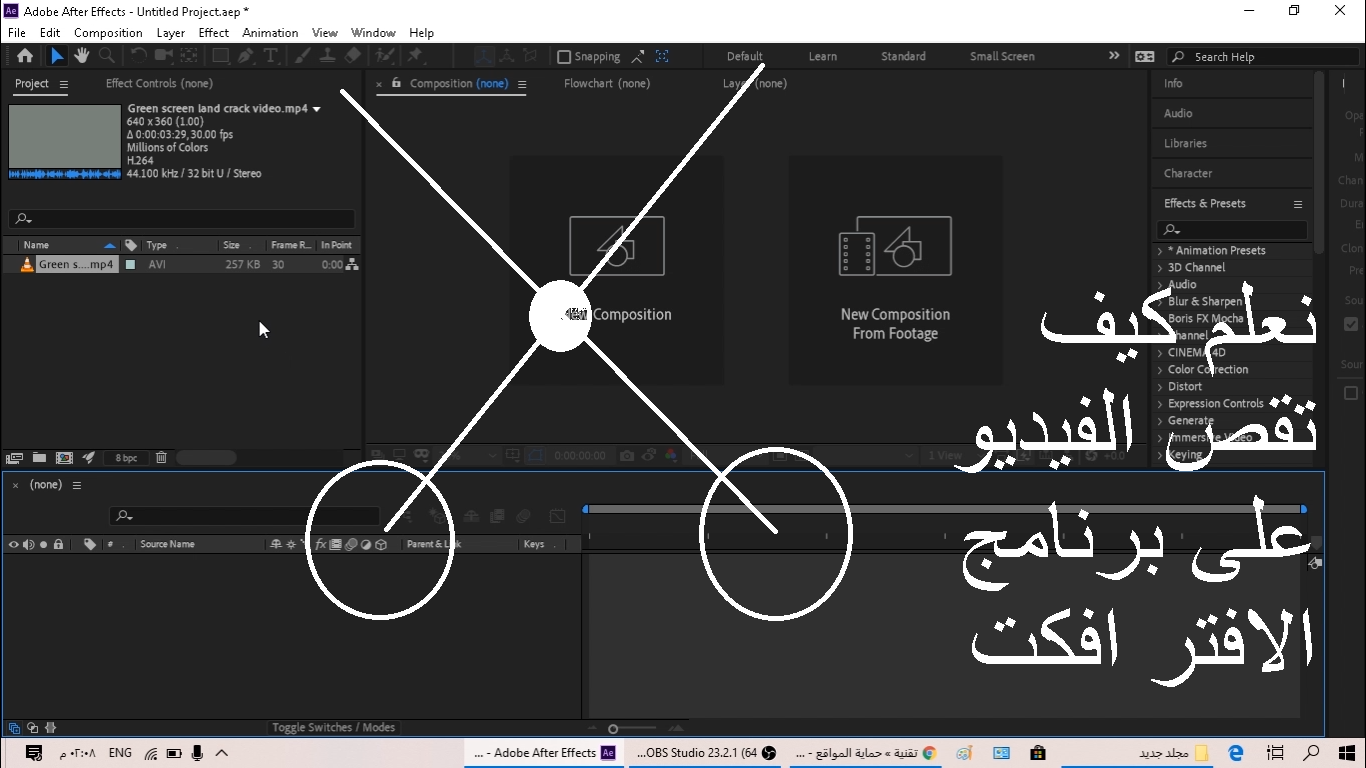Click the rocket project settings icon
The height and width of the screenshot is (768, 1366).
[x=89, y=458]
